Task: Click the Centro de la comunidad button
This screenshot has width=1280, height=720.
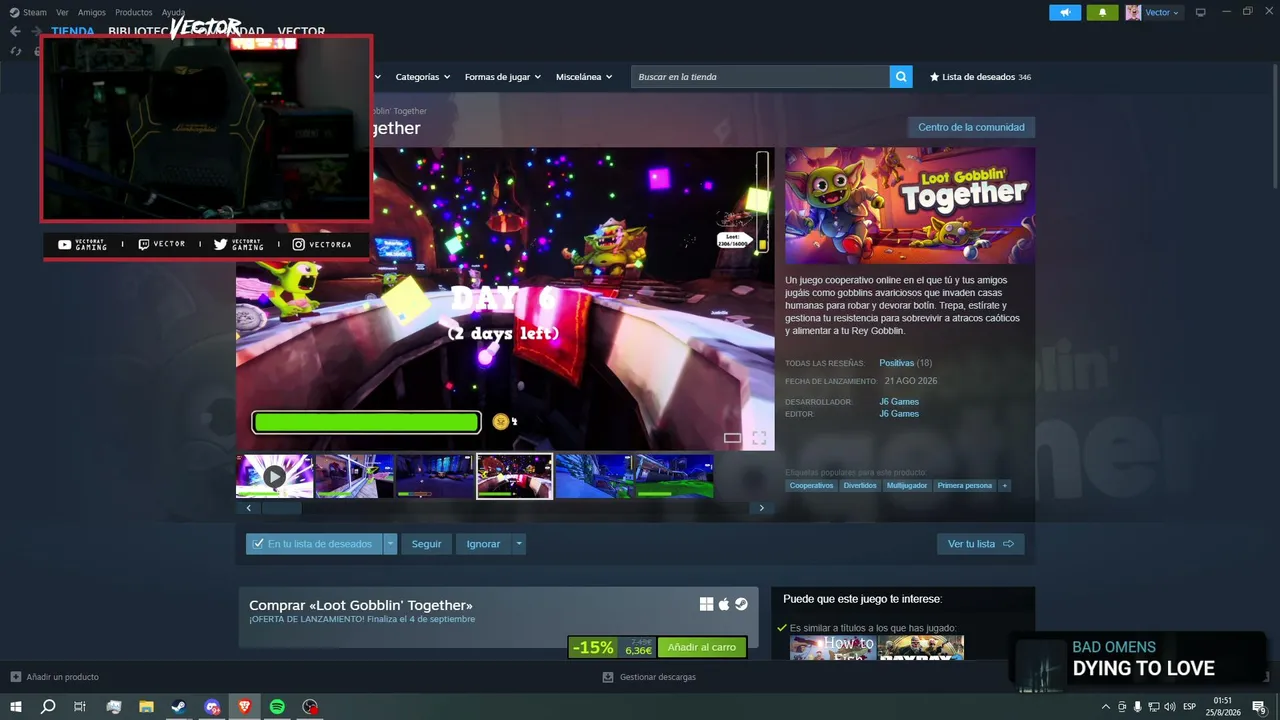Action: click(971, 127)
